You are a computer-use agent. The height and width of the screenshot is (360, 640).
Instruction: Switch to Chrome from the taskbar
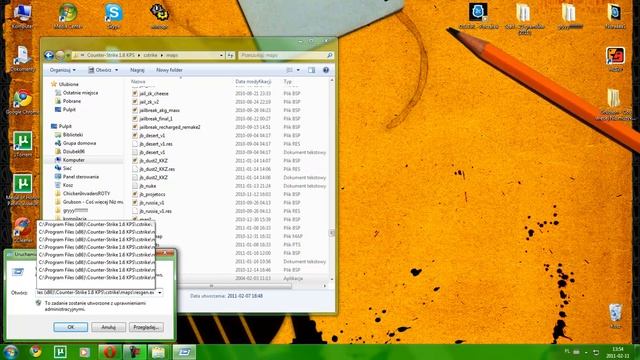click(x=36, y=352)
